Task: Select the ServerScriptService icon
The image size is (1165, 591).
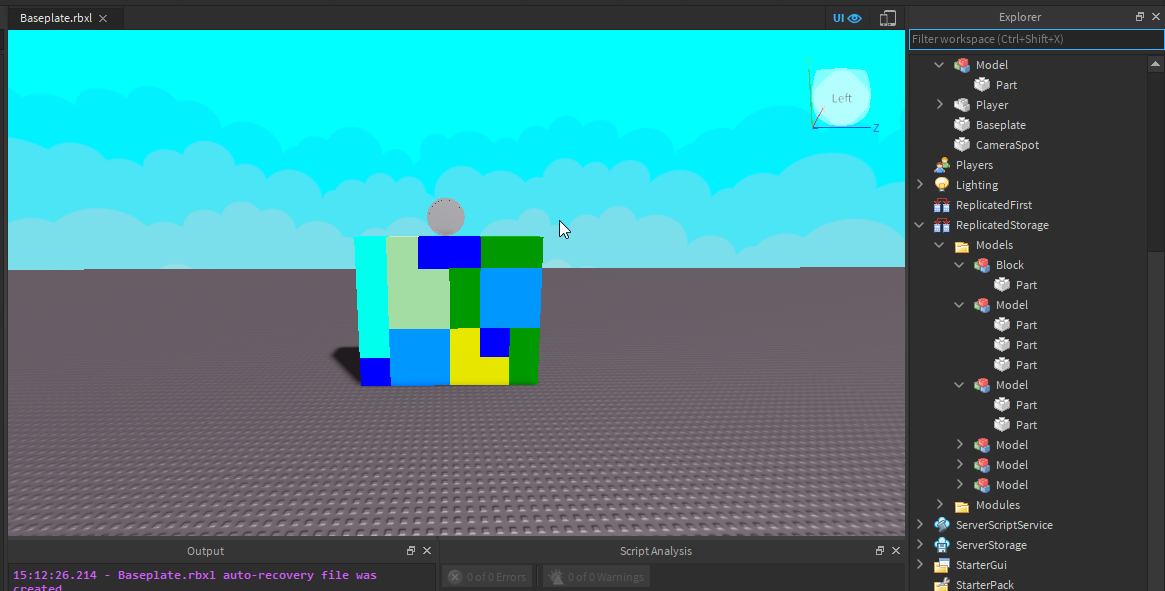Action: (941, 524)
